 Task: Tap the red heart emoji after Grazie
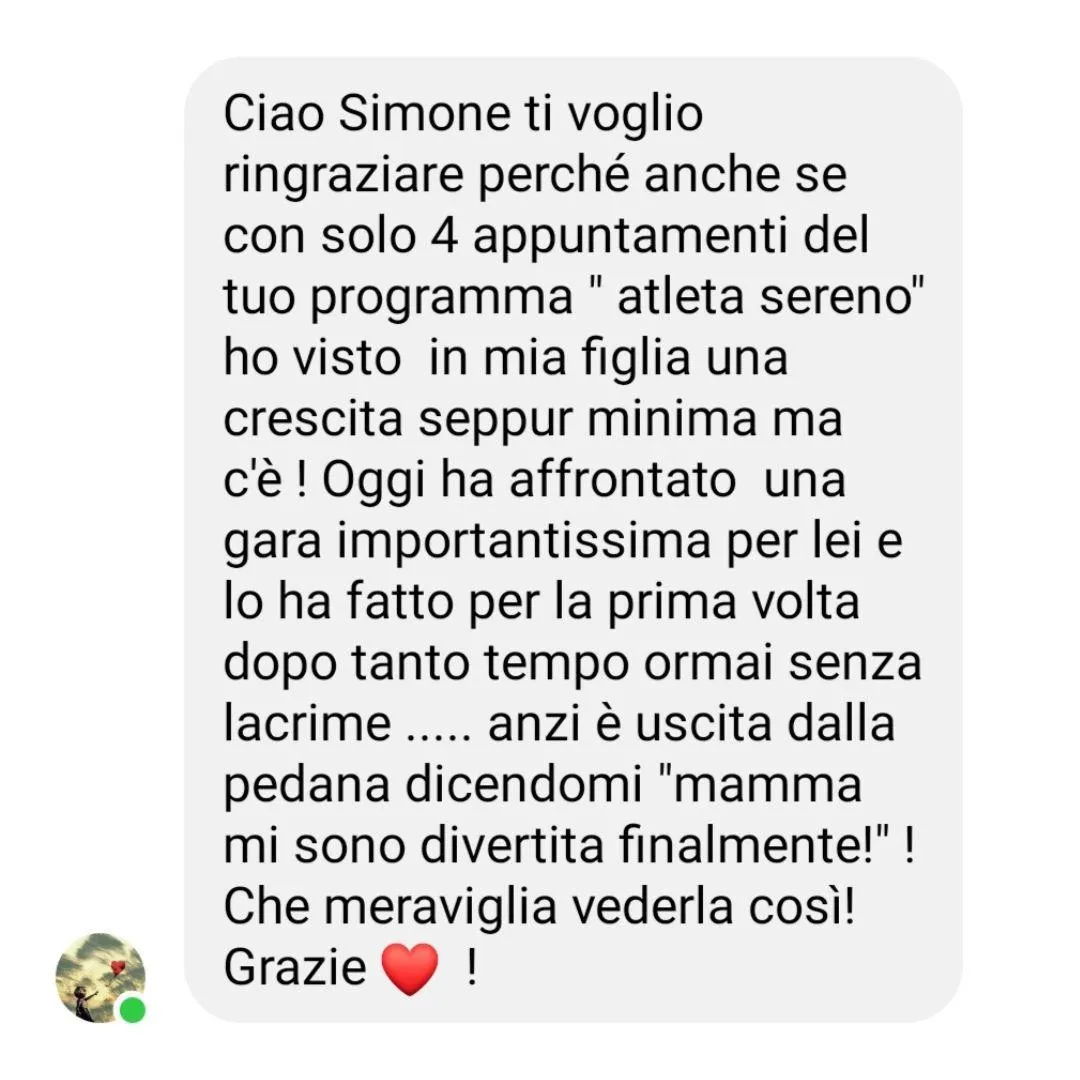410,969
